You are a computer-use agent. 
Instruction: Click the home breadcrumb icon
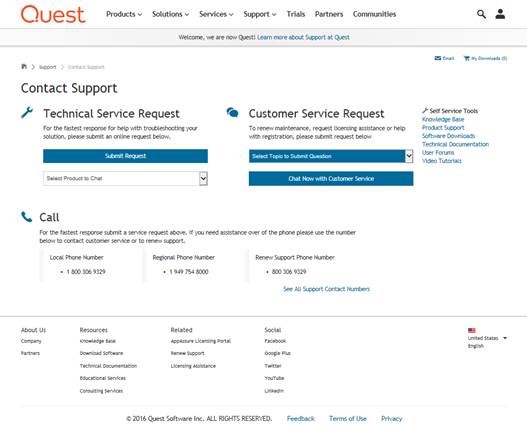pos(24,67)
